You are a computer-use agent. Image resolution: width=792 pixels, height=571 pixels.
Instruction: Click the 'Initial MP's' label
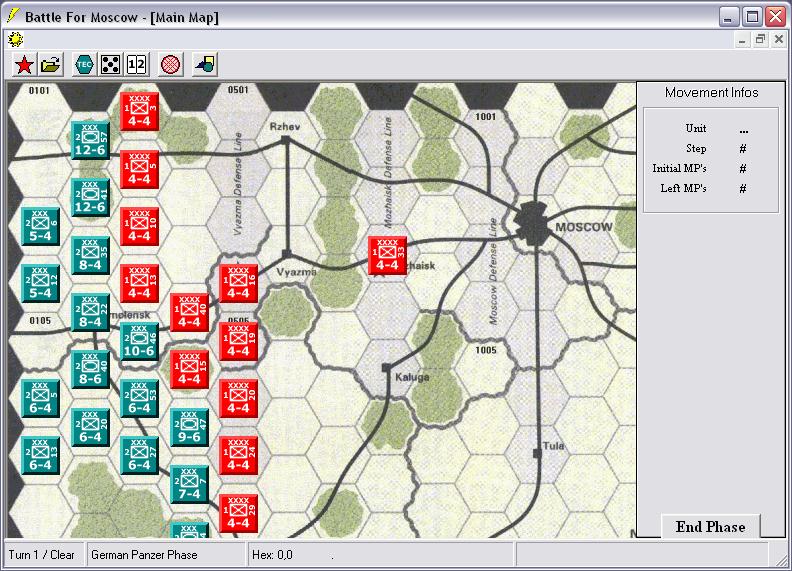click(x=679, y=168)
